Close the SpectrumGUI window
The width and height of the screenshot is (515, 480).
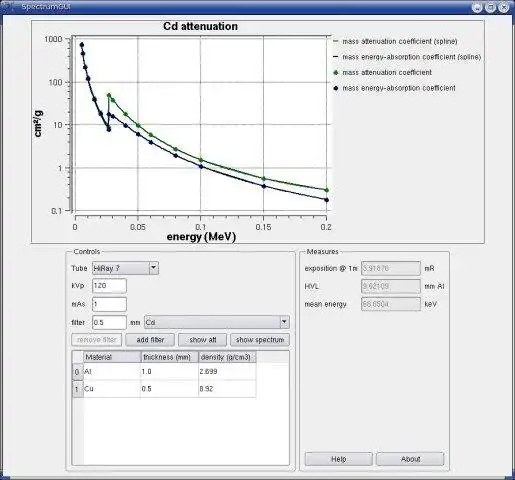pyautogui.click(x=503, y=7)
